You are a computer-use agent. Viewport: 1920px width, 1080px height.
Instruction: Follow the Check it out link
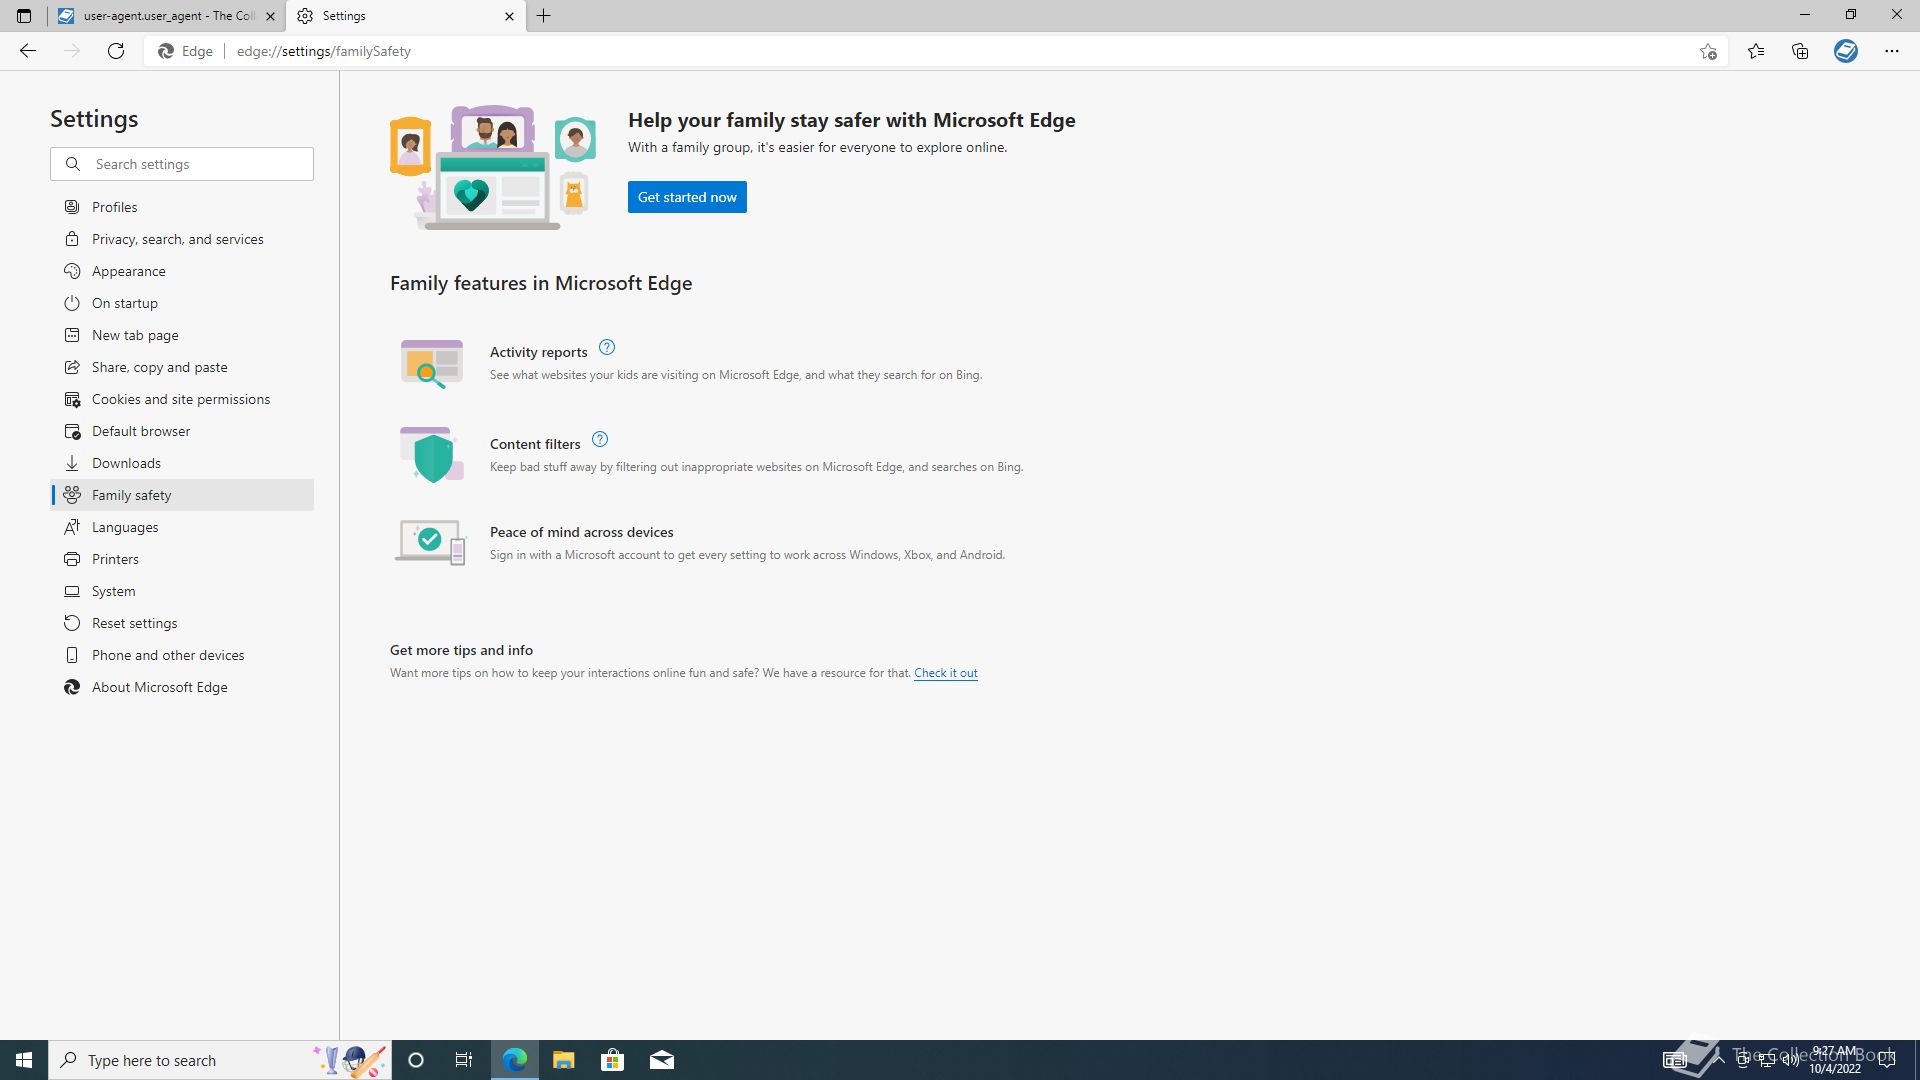945,673
